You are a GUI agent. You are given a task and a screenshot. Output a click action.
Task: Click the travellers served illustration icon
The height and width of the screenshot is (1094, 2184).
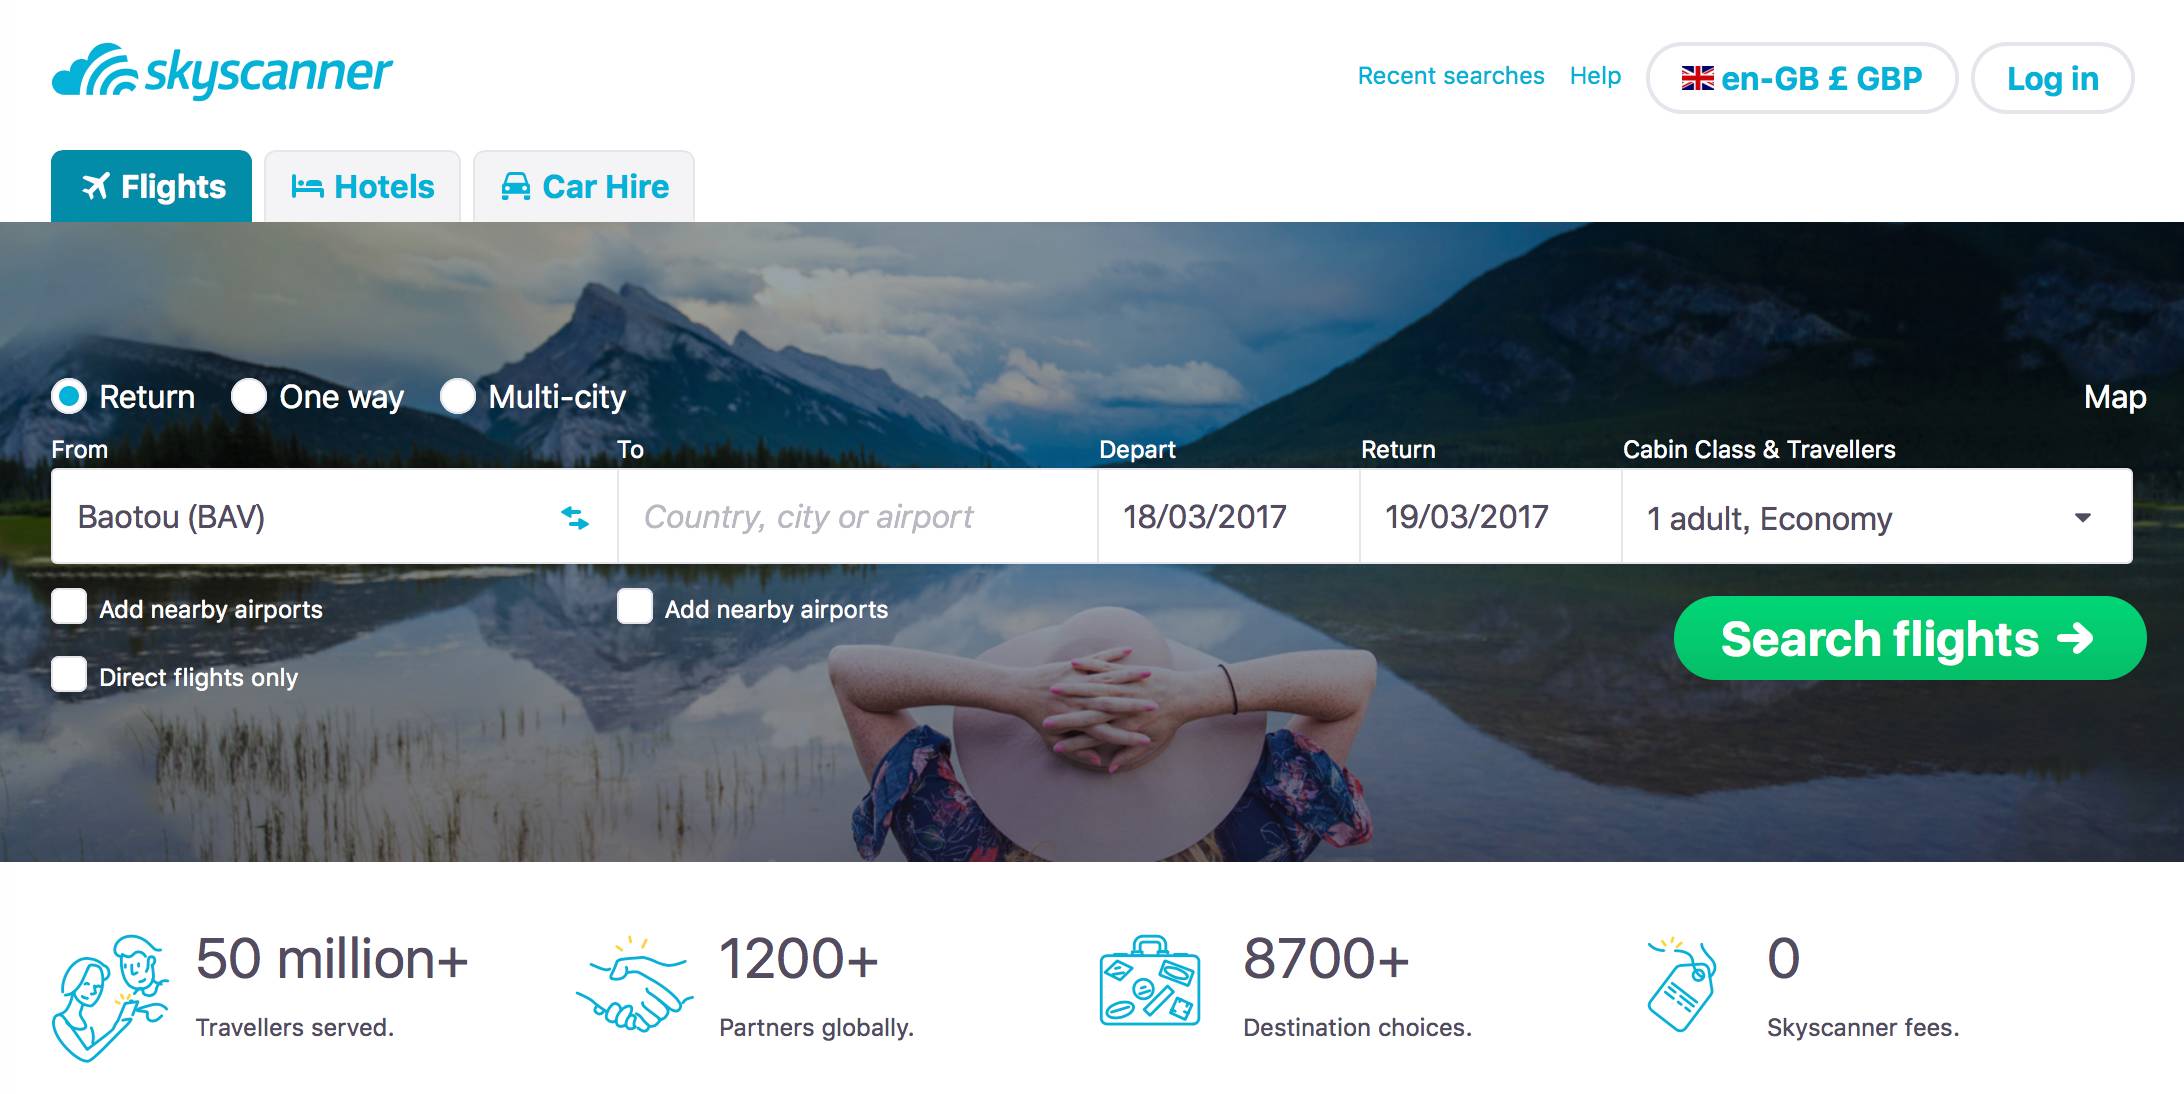tap(110, 997)
